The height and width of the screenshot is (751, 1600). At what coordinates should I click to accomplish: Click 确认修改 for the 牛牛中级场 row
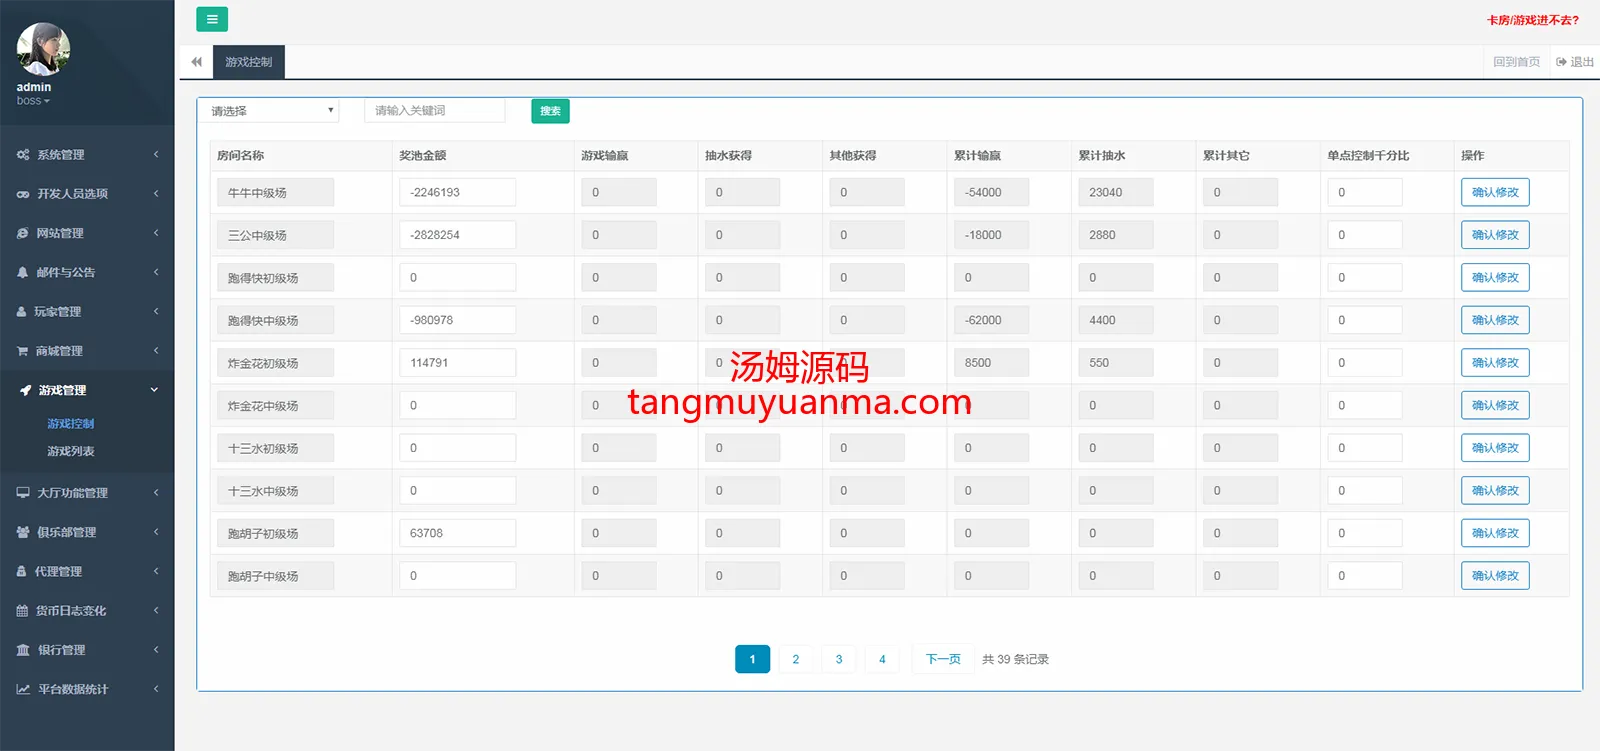coord(1494,192)
